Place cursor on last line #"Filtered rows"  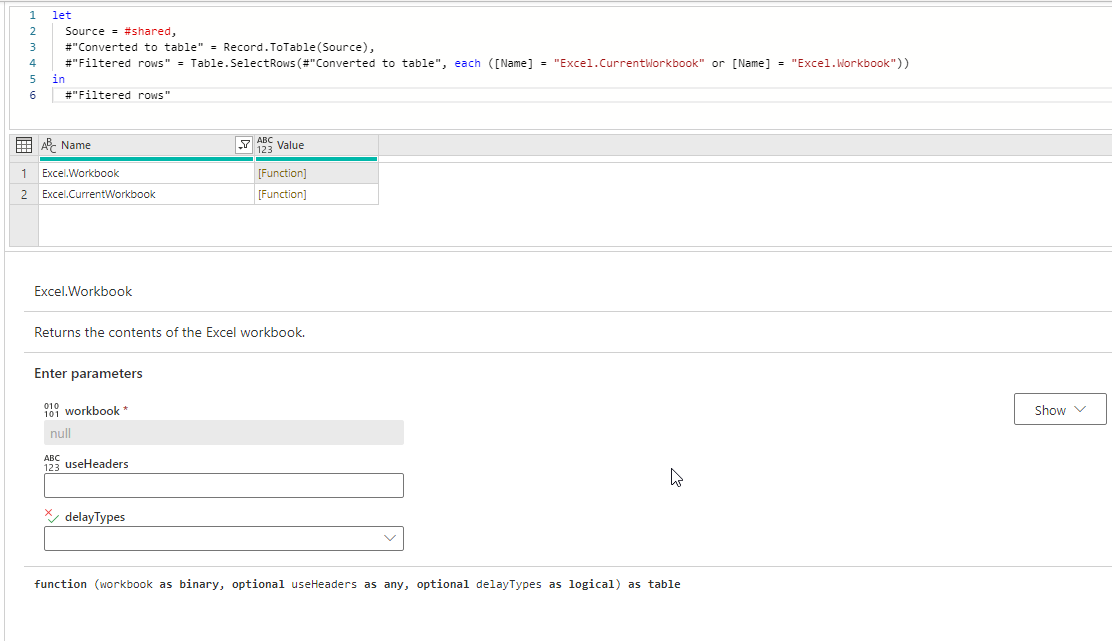[x=118, y=95]
